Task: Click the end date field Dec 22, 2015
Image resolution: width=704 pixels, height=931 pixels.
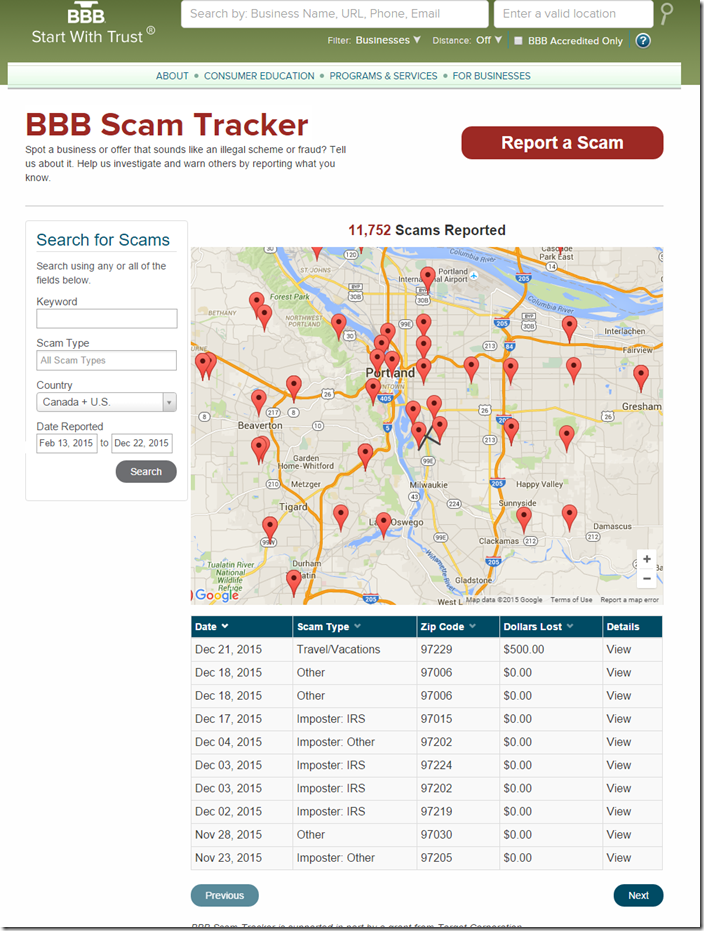Action: 142,443
